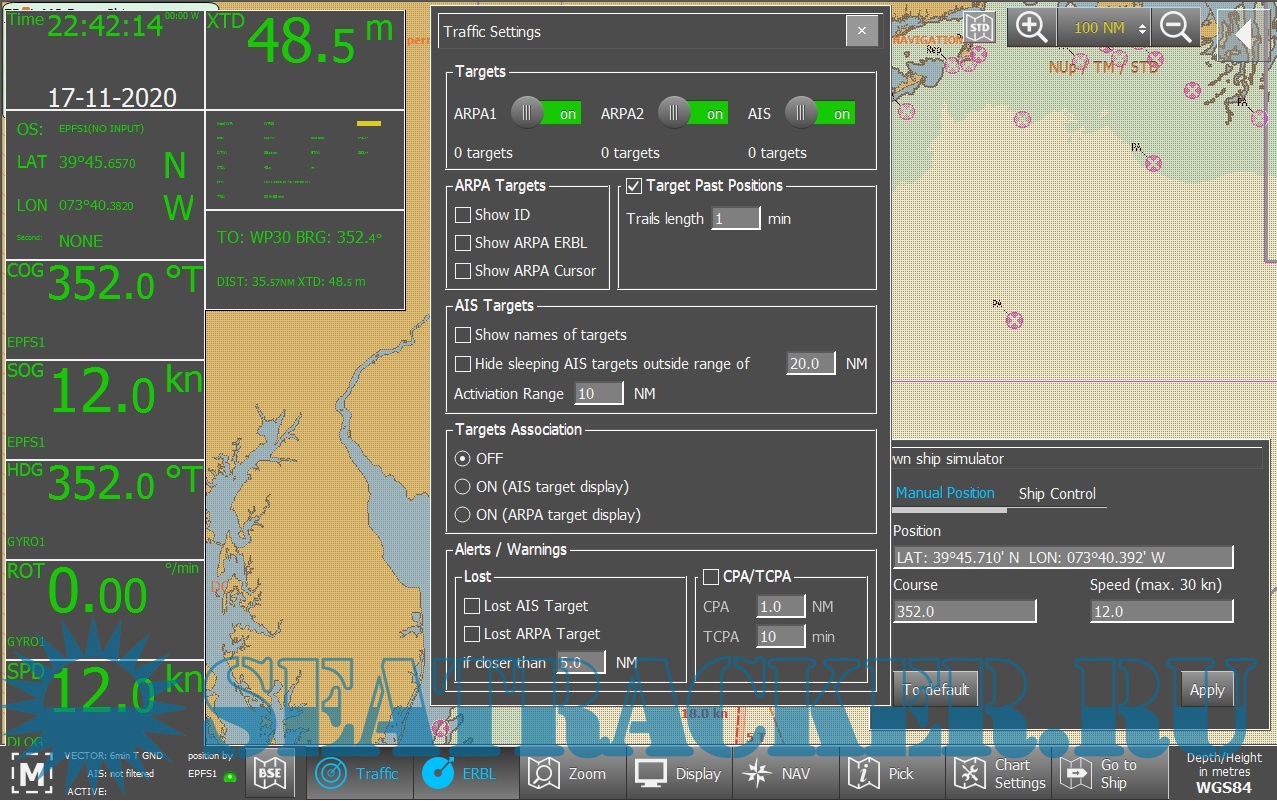The height and width of the screenshot is (801, 1277).
Task: Open the 100 NM range dropdown
Action: (1103, 28)
